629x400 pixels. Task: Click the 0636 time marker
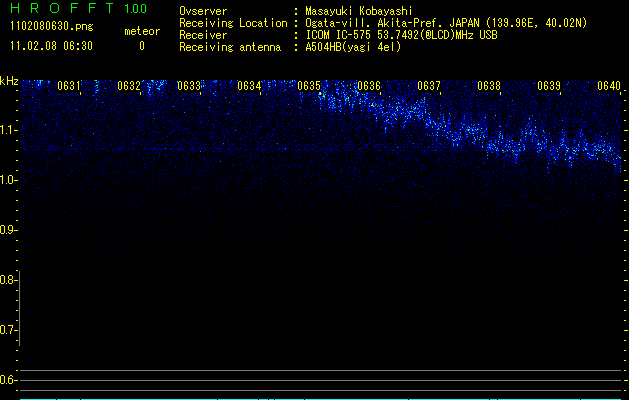tap(369, 85)
